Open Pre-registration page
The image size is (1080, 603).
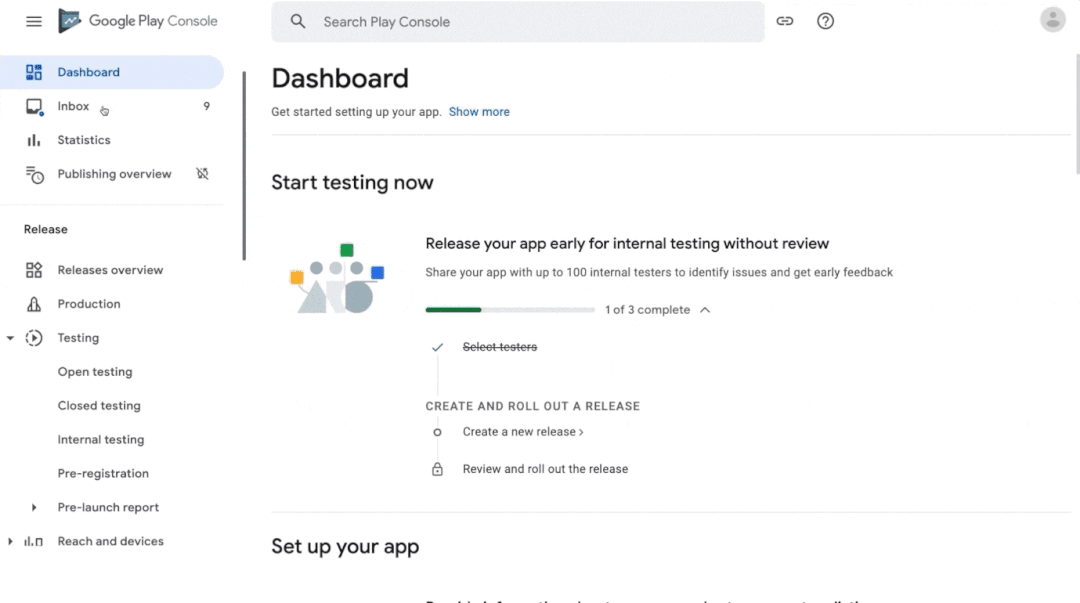click(x=103, y=473)
